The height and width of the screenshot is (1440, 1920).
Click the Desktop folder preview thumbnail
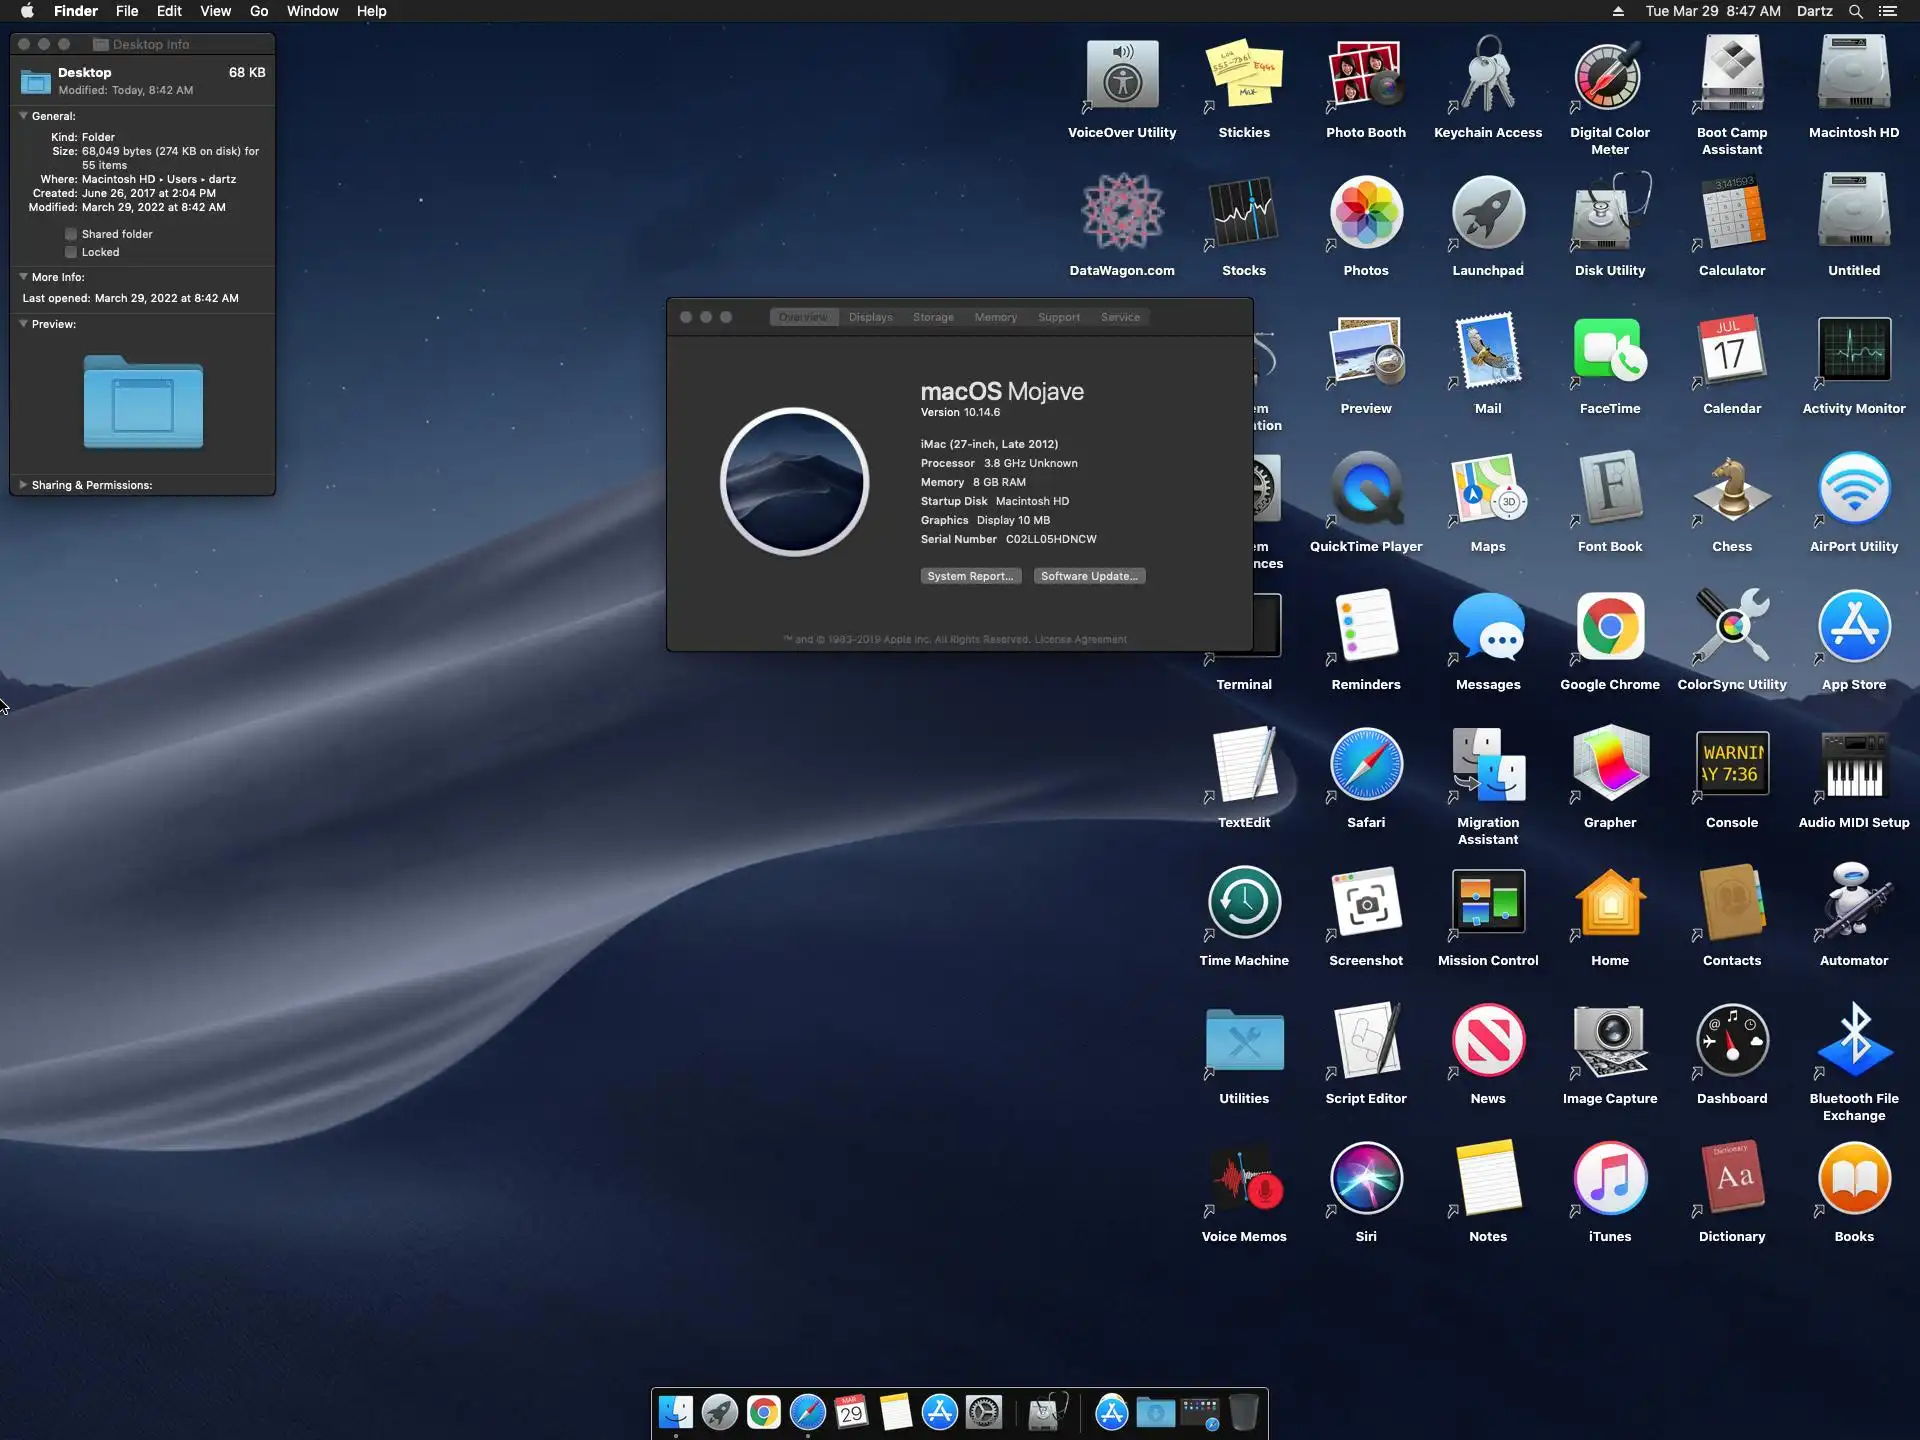pyautogui.click(x=143, y=402)
